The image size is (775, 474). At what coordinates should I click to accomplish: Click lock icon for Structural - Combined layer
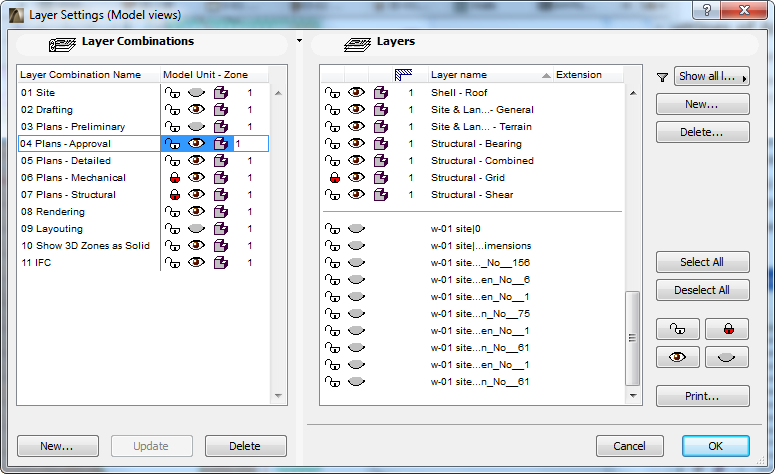(x=332, y=161)
